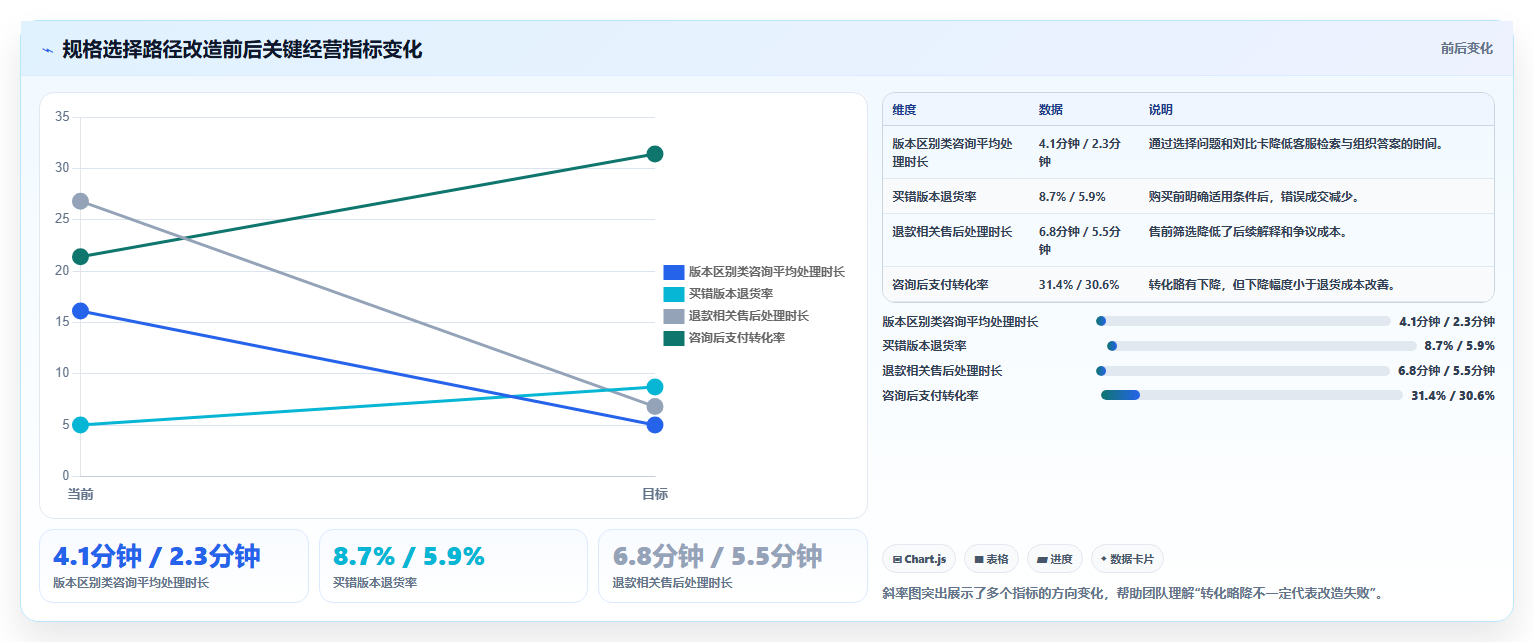Click progress value text 6.8分钟 / 5.5分钟
Viewport: 1534px width, 642px height.
pos(1446,370)
